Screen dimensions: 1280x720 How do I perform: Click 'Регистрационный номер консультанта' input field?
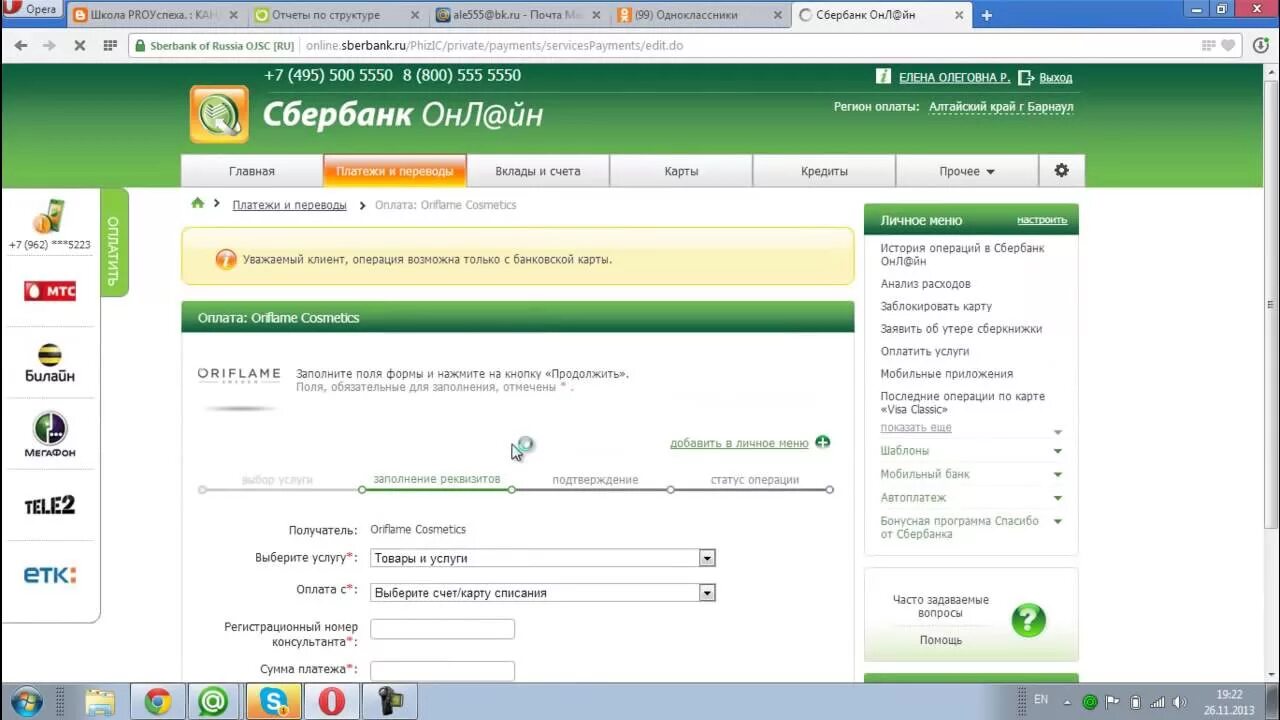click(x=442, y=629)
